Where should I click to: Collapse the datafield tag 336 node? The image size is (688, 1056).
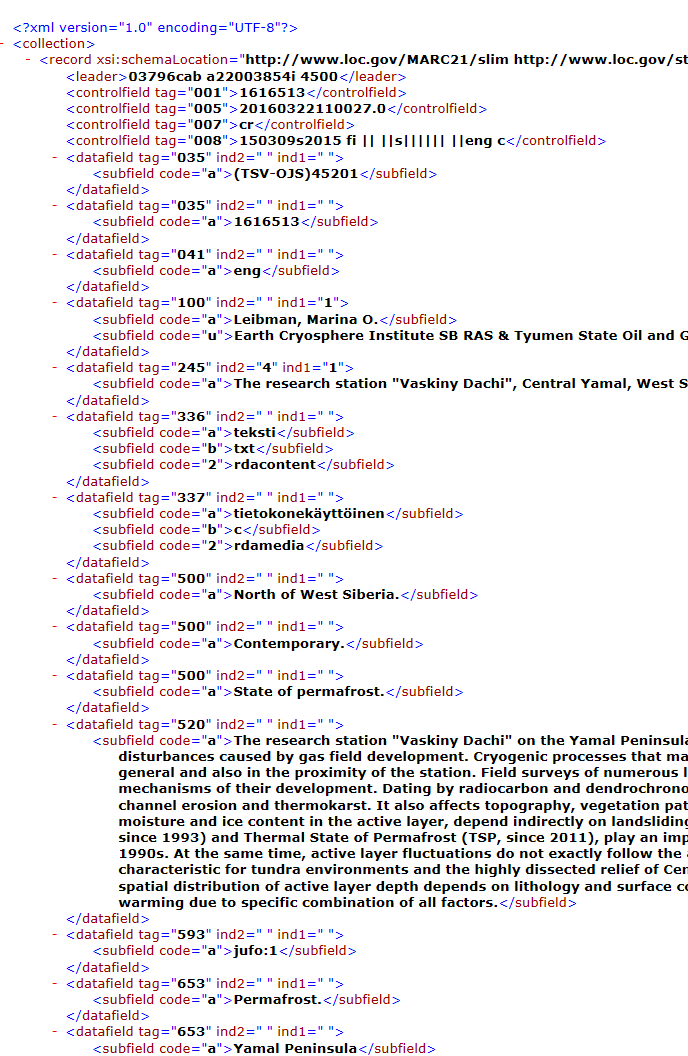(55, 417)
